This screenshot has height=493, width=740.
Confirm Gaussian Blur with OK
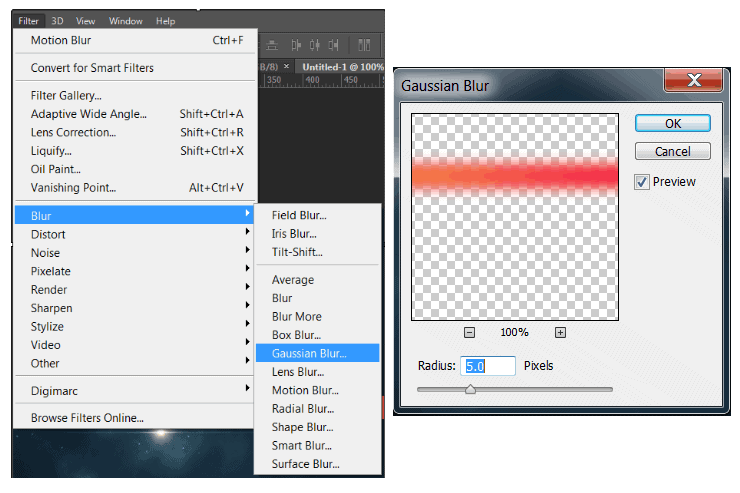pos(673,124)
